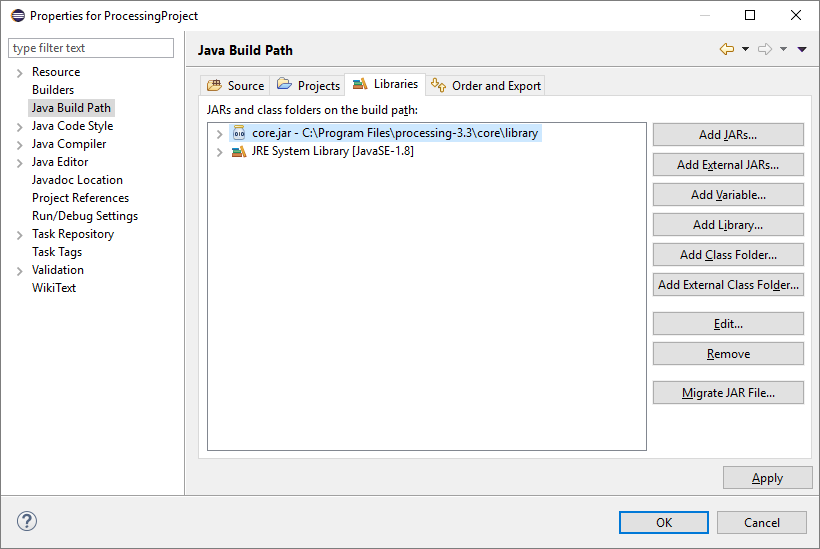This screenshot has width=820, height=549.
Task: Select Builders in the properties tree
Action: pos(53,90)
